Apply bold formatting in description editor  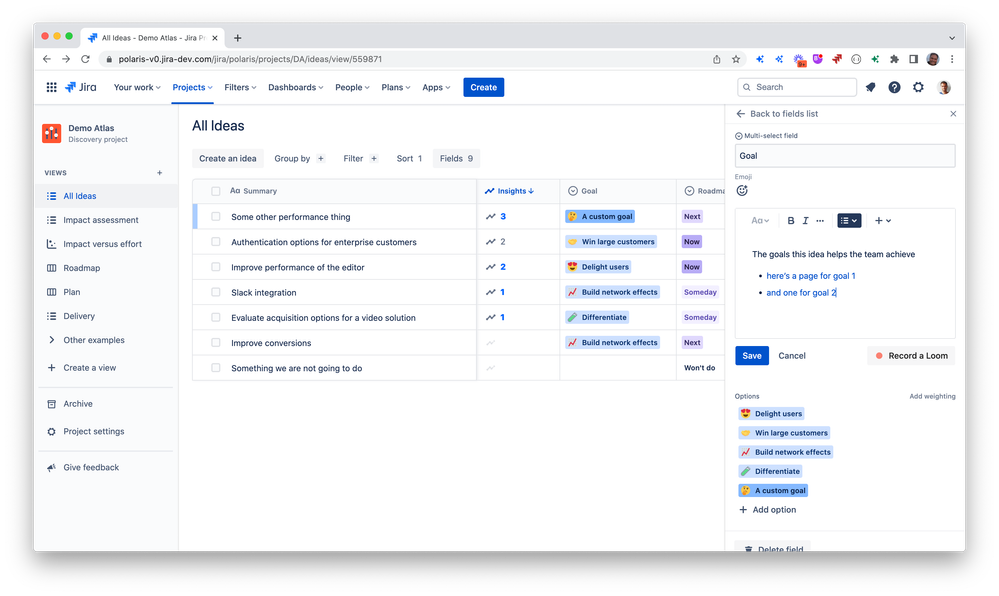[791, 221]
